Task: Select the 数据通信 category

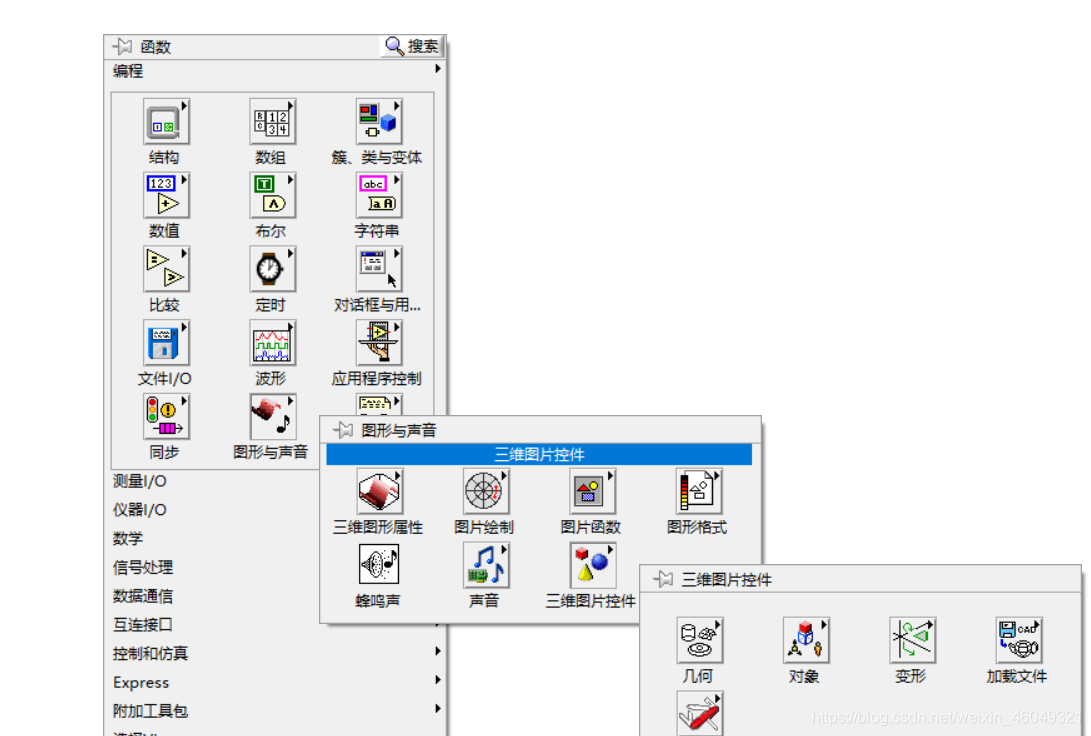Action: click(x=143, y=596)
